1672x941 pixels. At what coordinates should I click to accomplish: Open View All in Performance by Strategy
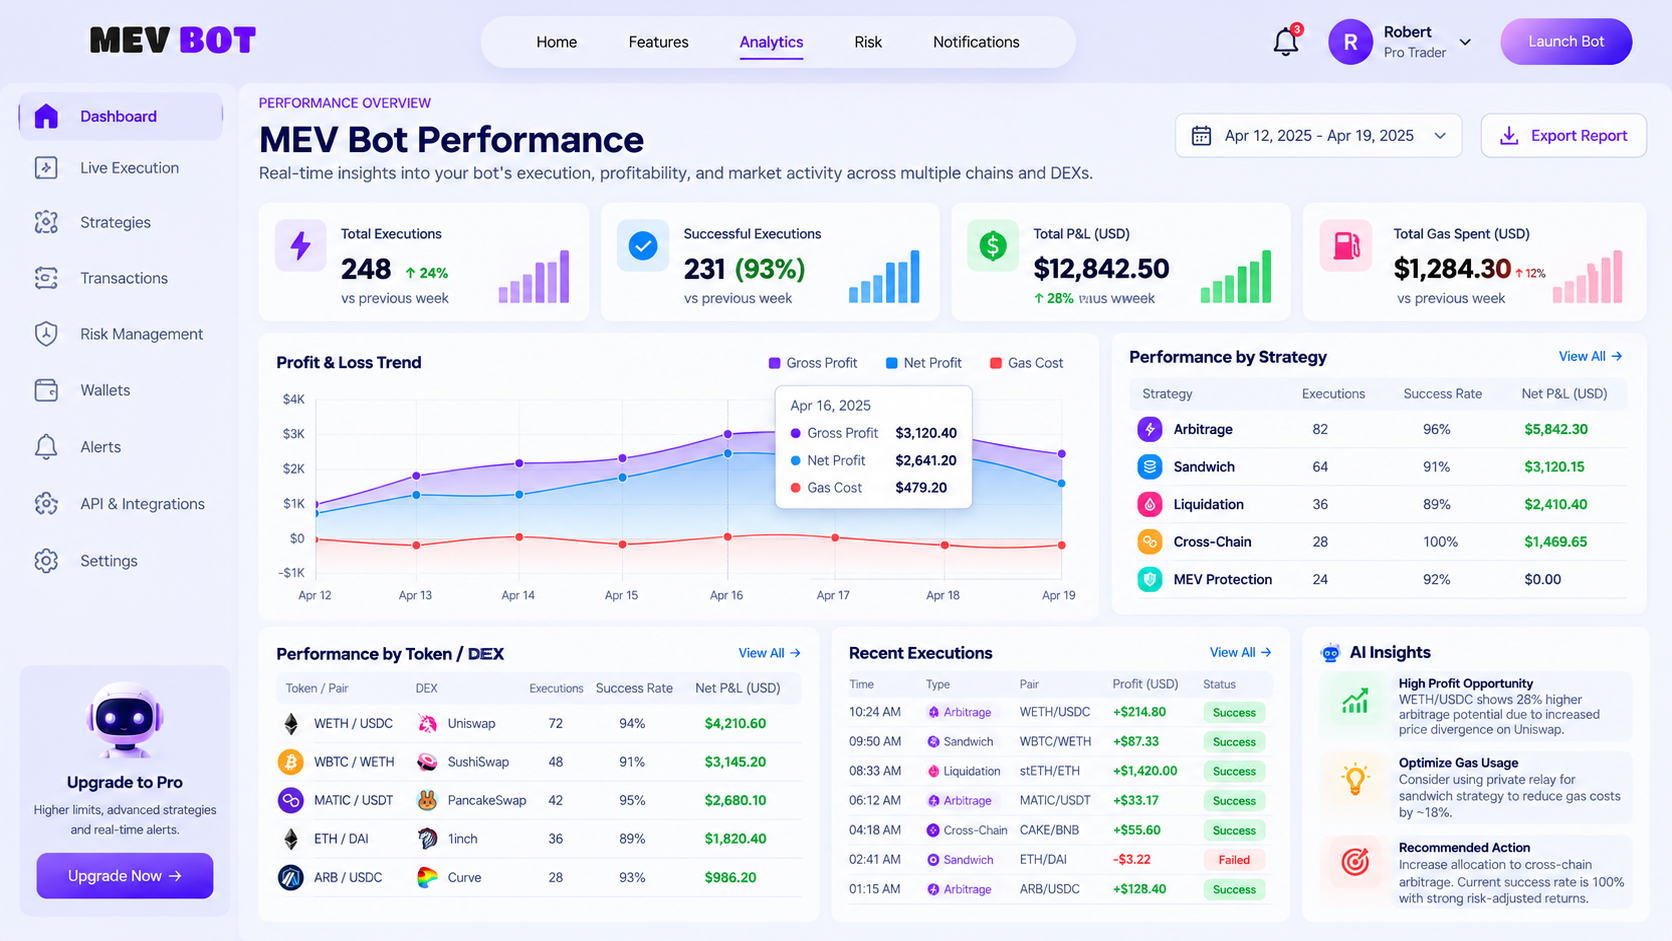point(1590,357)
